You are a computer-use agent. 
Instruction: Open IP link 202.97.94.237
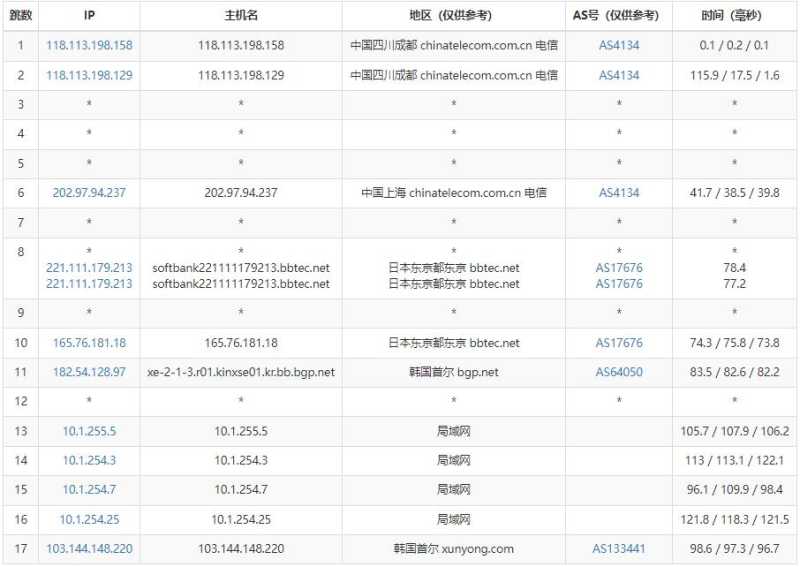point(89,193)
